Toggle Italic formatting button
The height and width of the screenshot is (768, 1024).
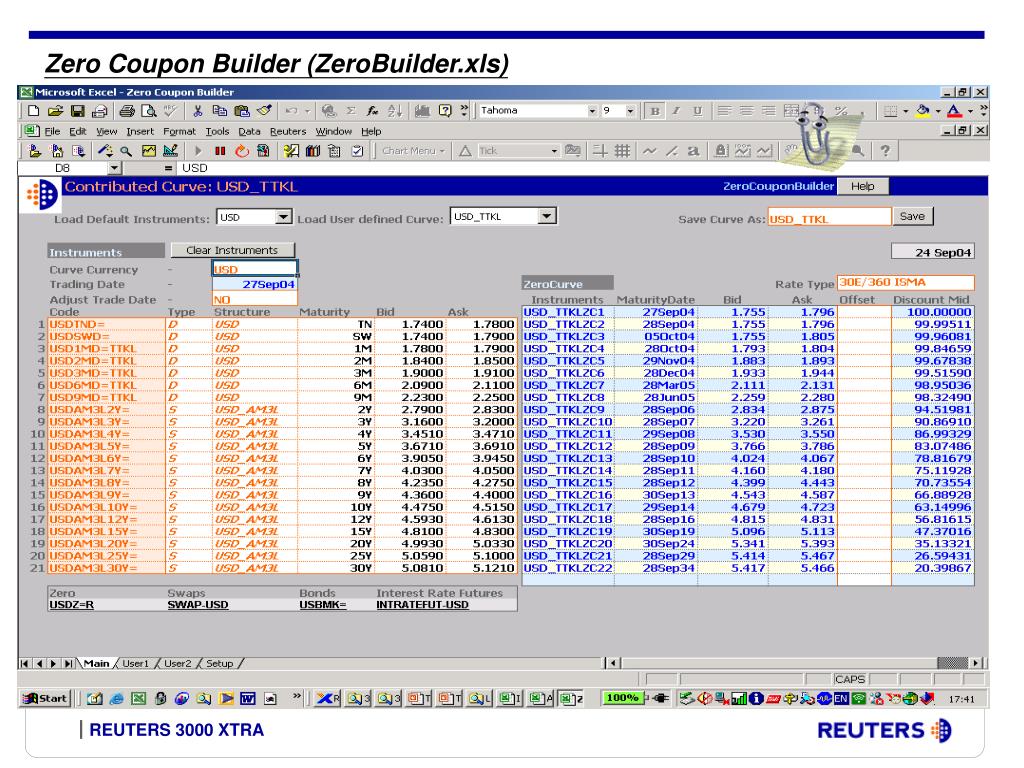tap(676, 111)
